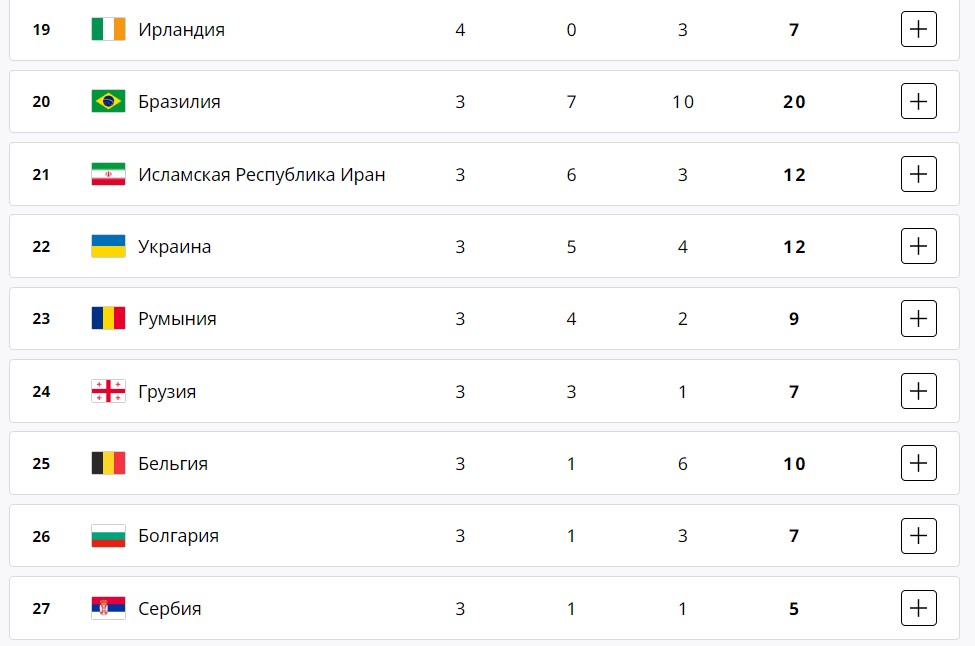This screenshot has width=975, height=646.
Task: Expand Украина row details
Action: coord(918,246)
